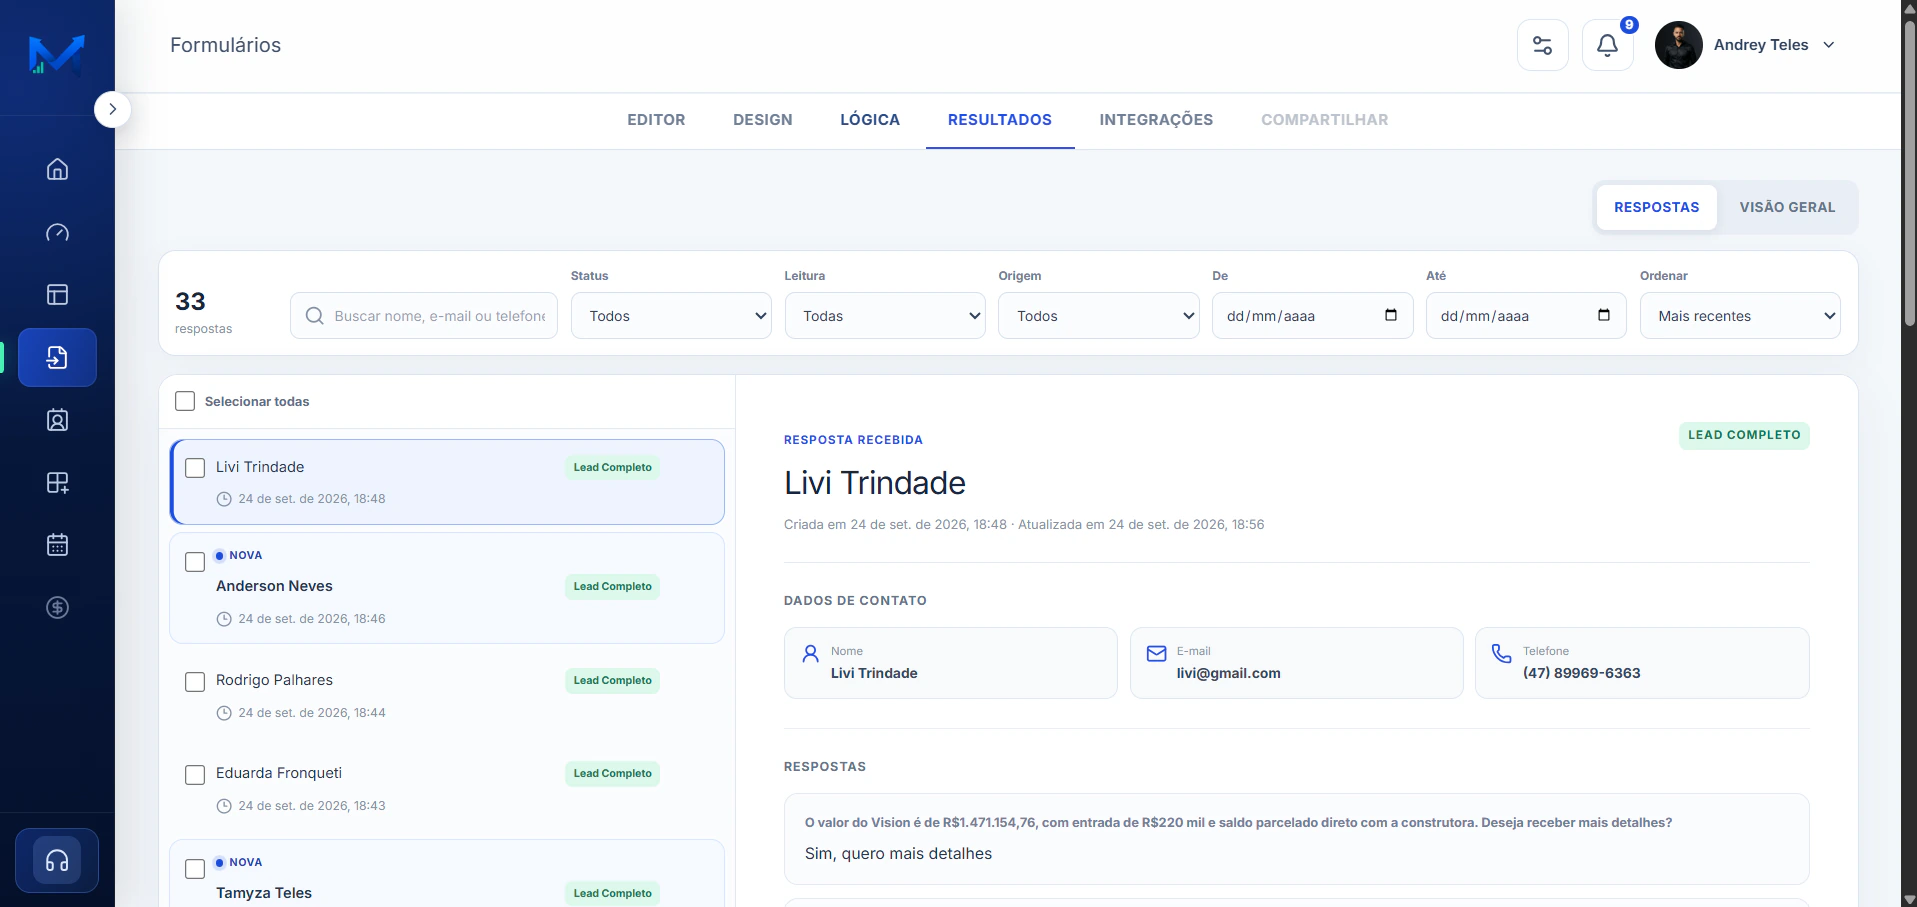This screenshot has width=1917, height=907.
Task: Switch to the LÓGICA tab
Action: pyautogui.click(x=870, y=120)
